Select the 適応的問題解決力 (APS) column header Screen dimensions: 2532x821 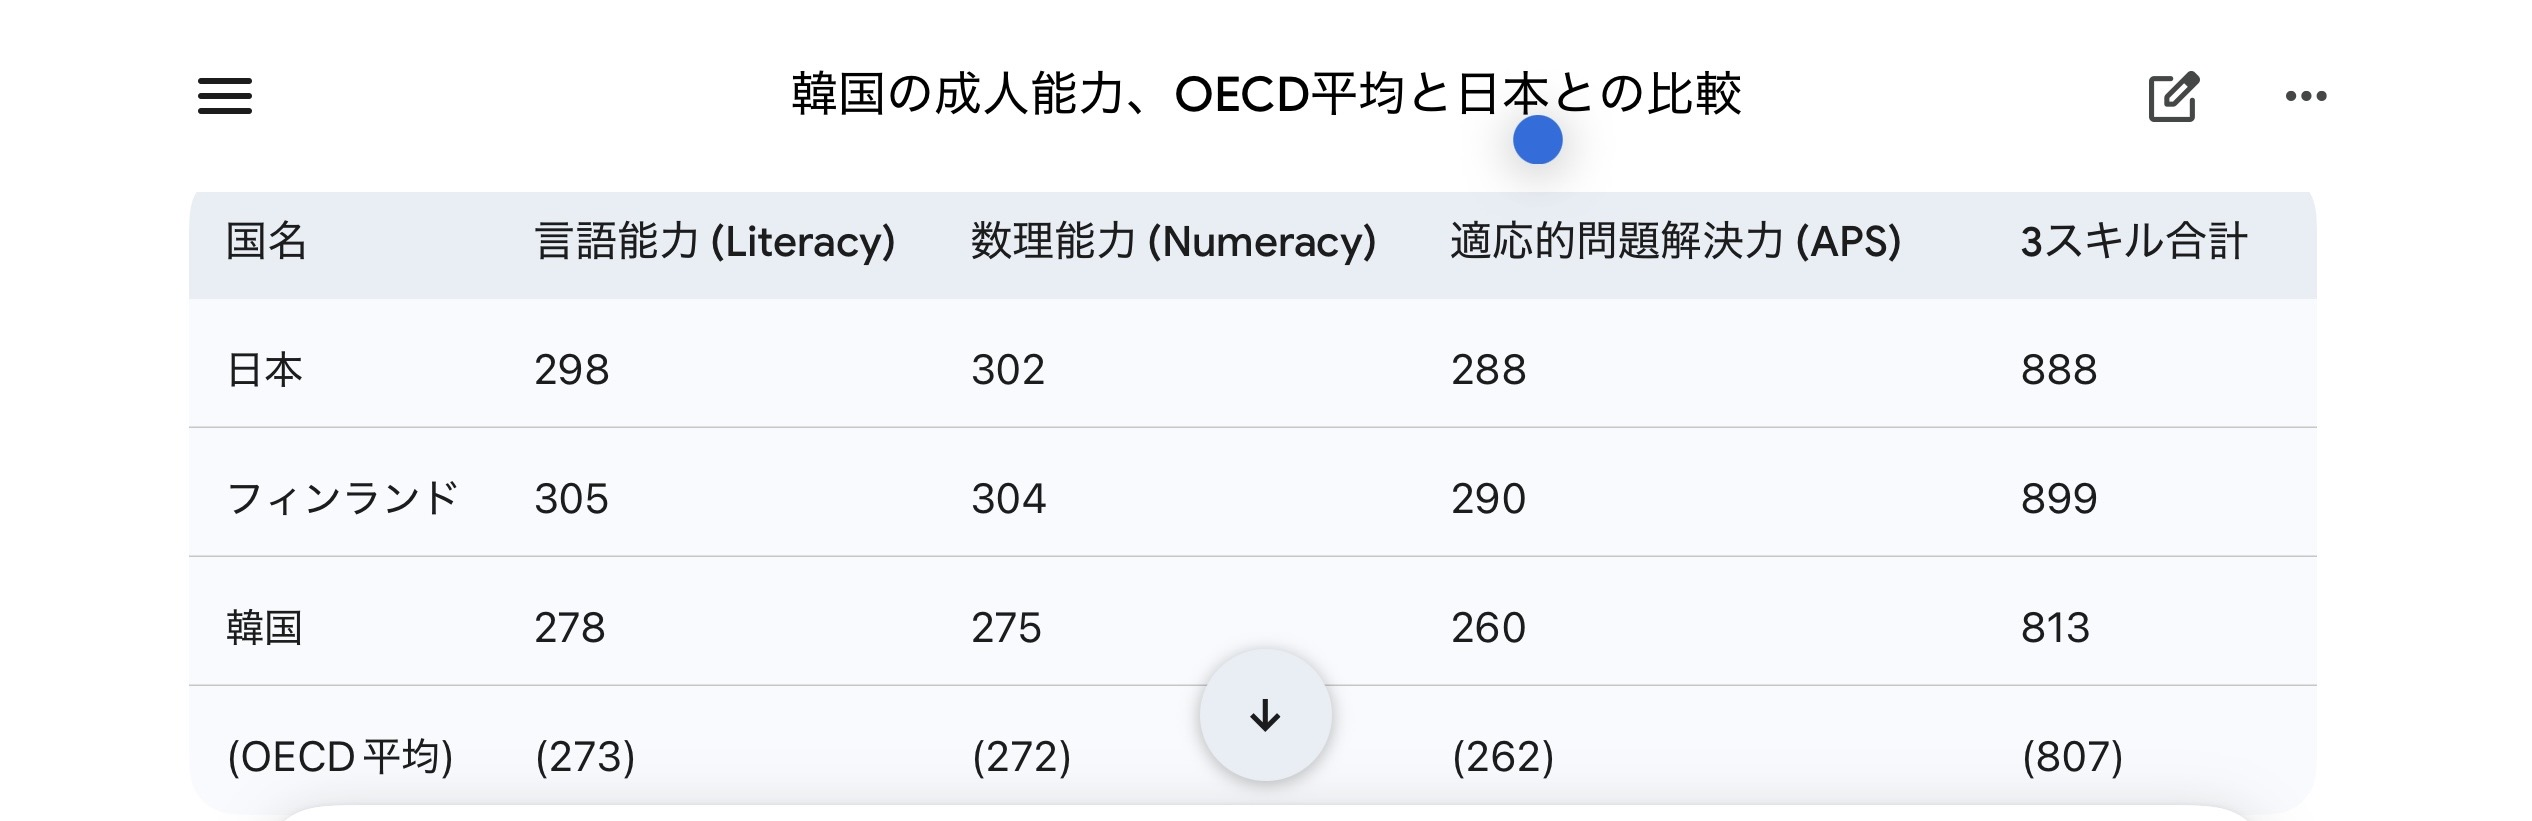click(1675, 242)
